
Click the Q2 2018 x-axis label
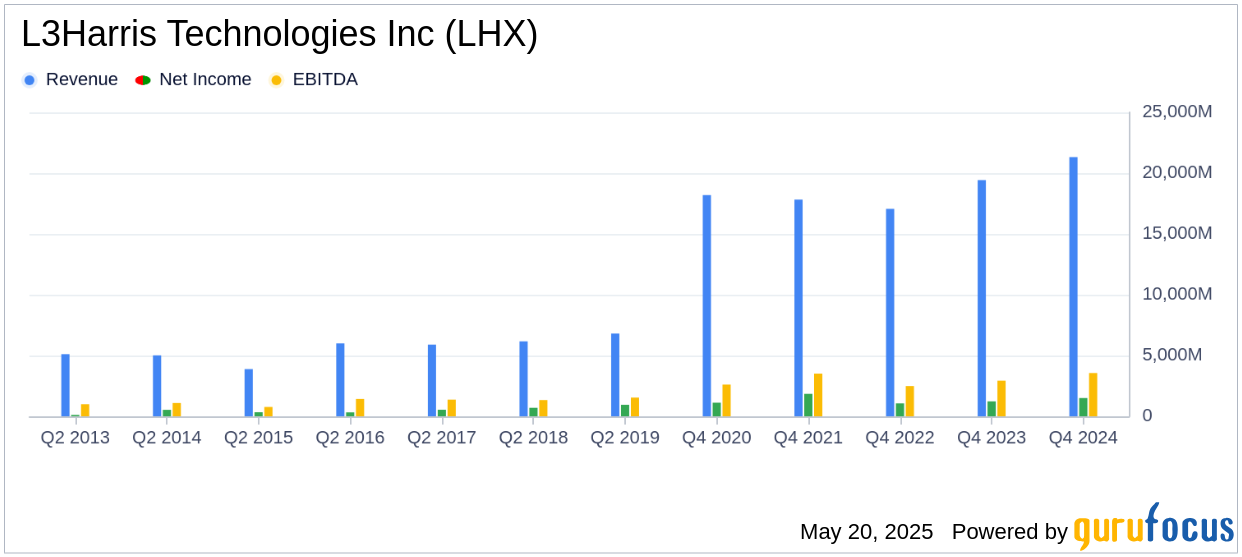533,438
